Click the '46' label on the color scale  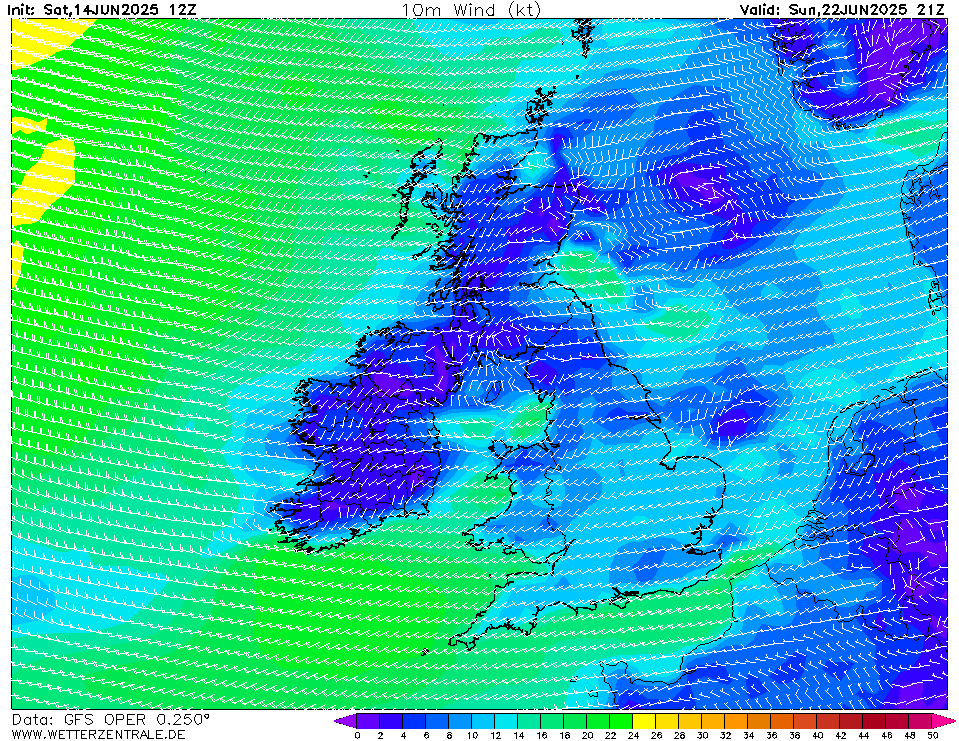pos(886,735)
